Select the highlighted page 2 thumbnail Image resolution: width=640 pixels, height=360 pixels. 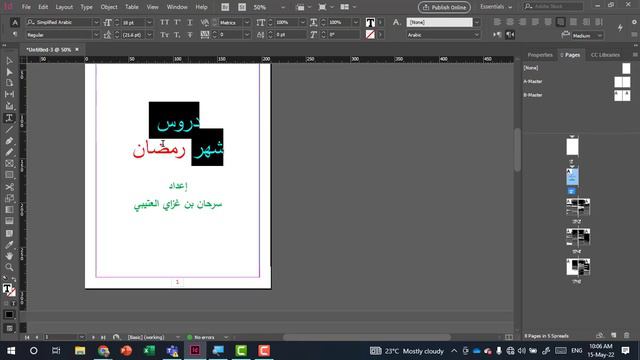click(572, 177)
